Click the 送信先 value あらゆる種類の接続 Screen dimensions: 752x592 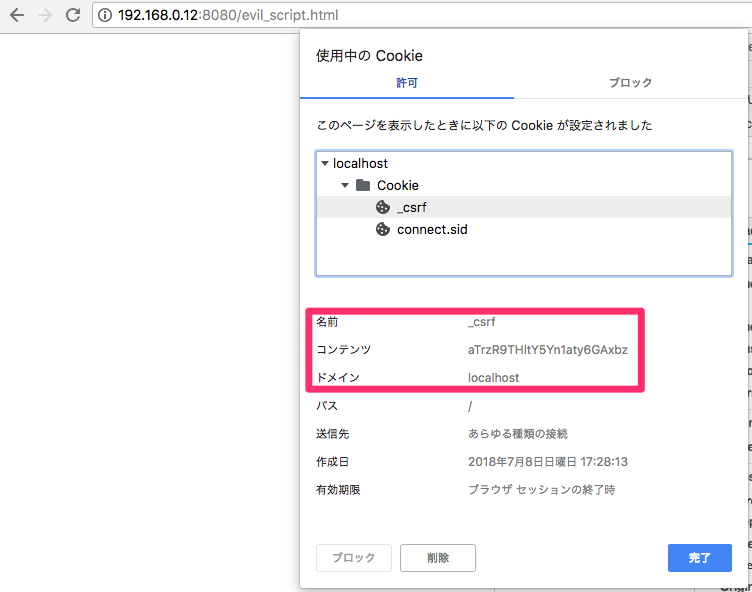518,434
